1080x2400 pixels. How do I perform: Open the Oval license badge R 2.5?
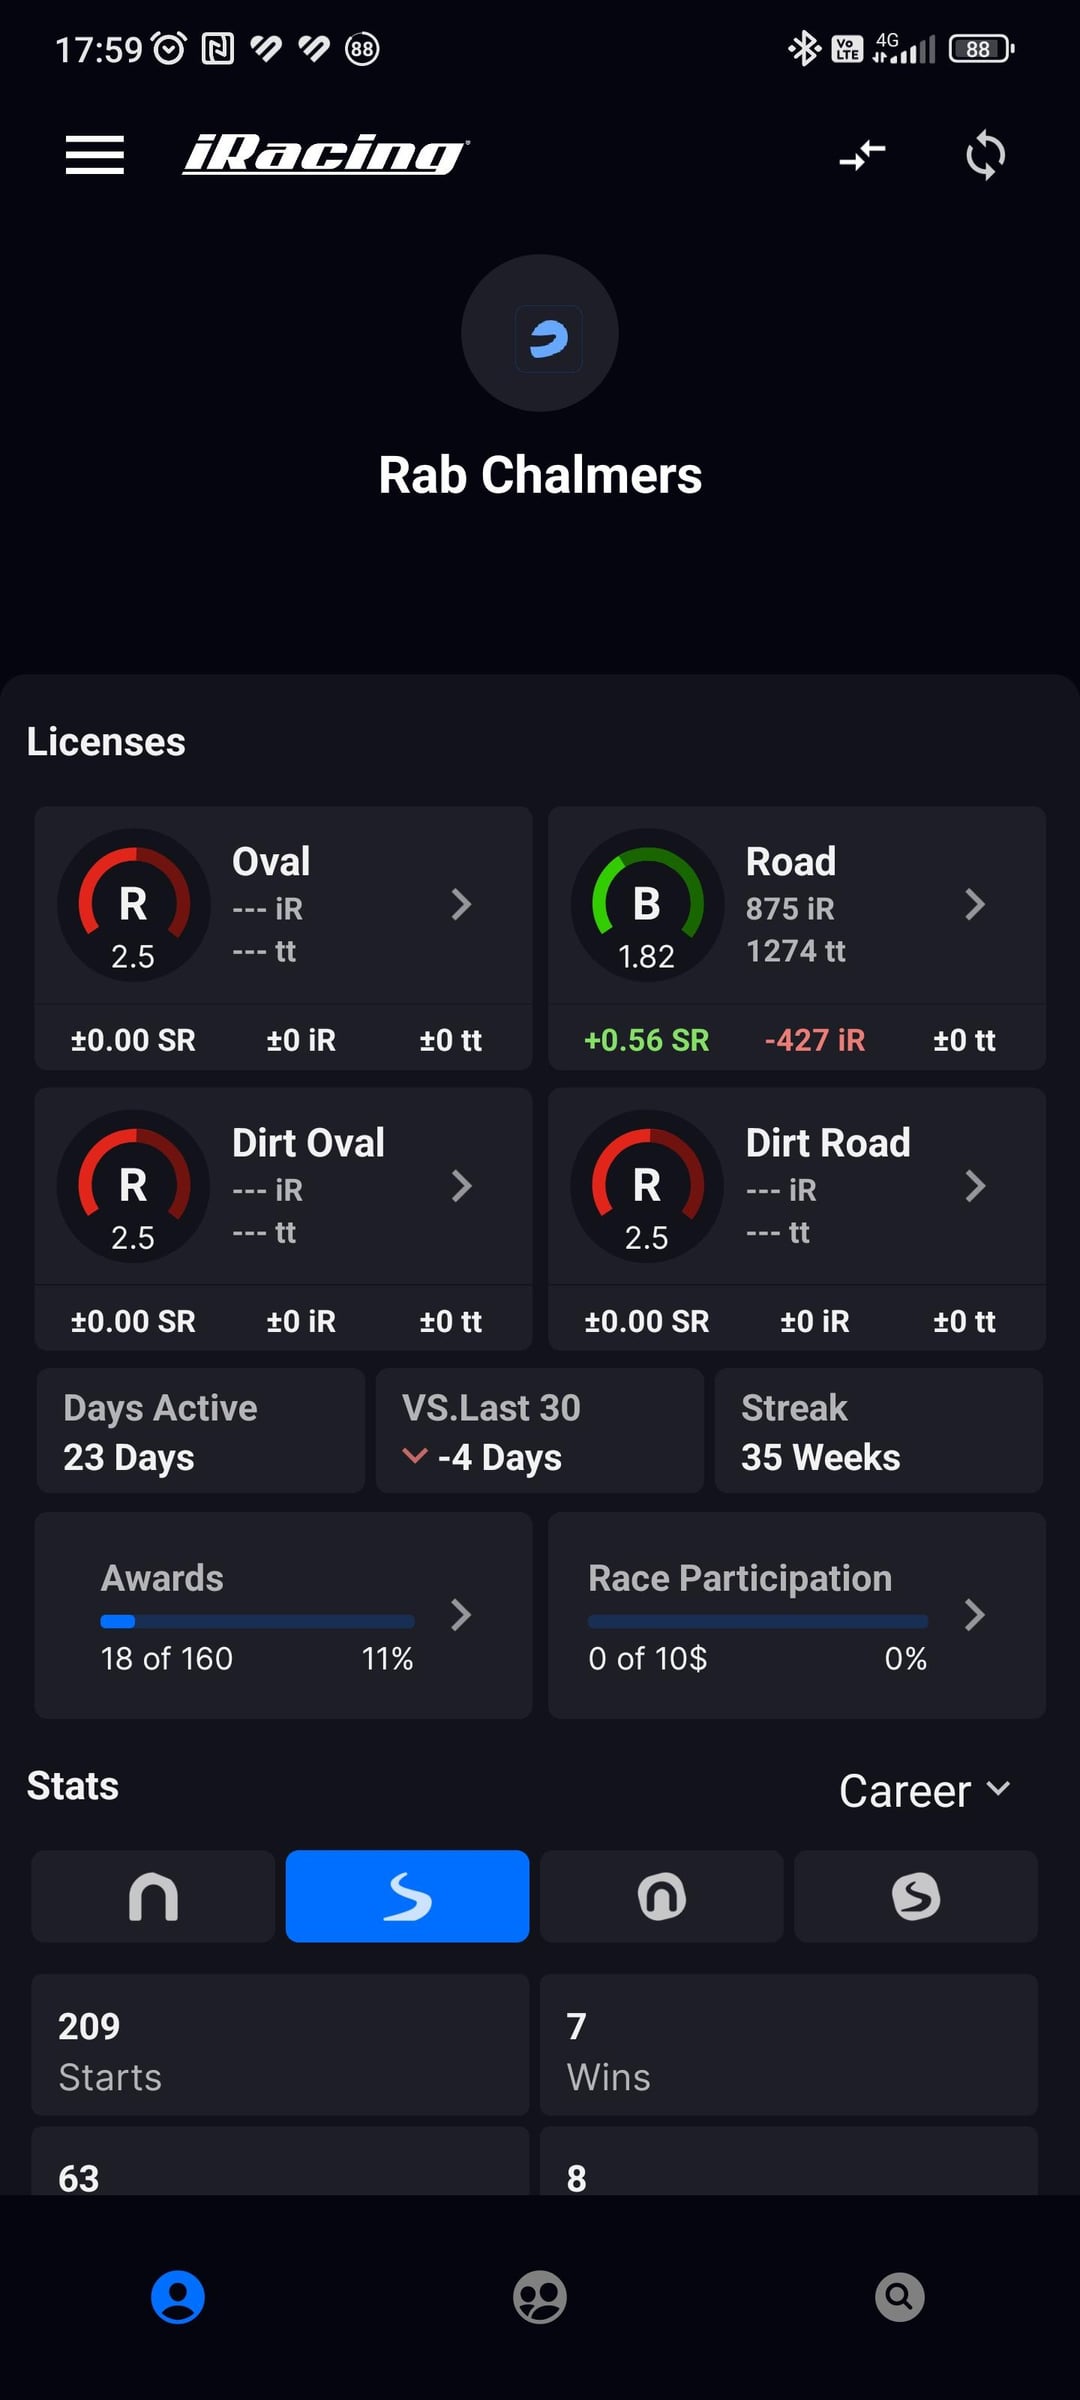[133, 905]
